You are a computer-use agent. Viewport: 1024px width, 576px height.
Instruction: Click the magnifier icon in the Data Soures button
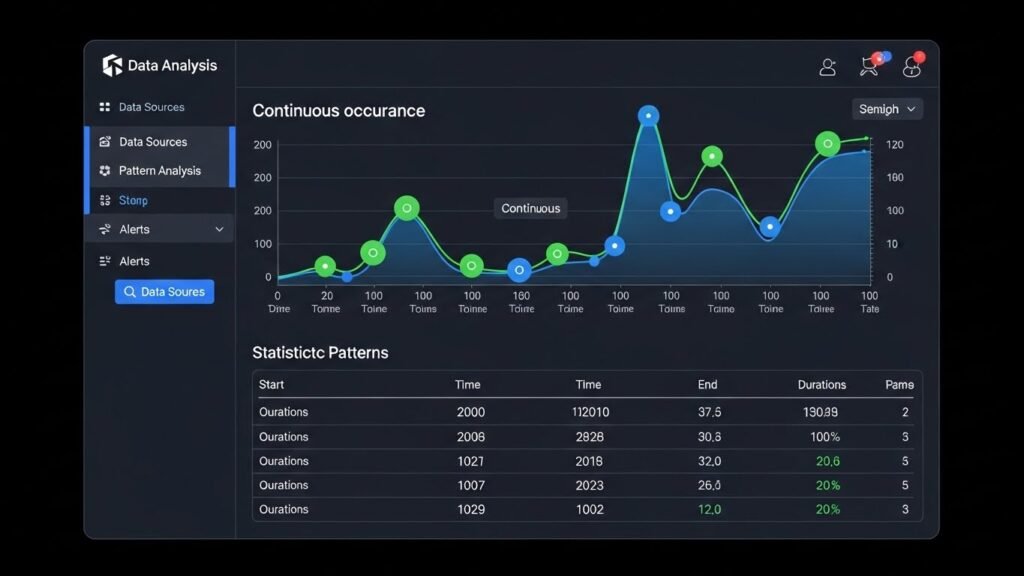129,292
